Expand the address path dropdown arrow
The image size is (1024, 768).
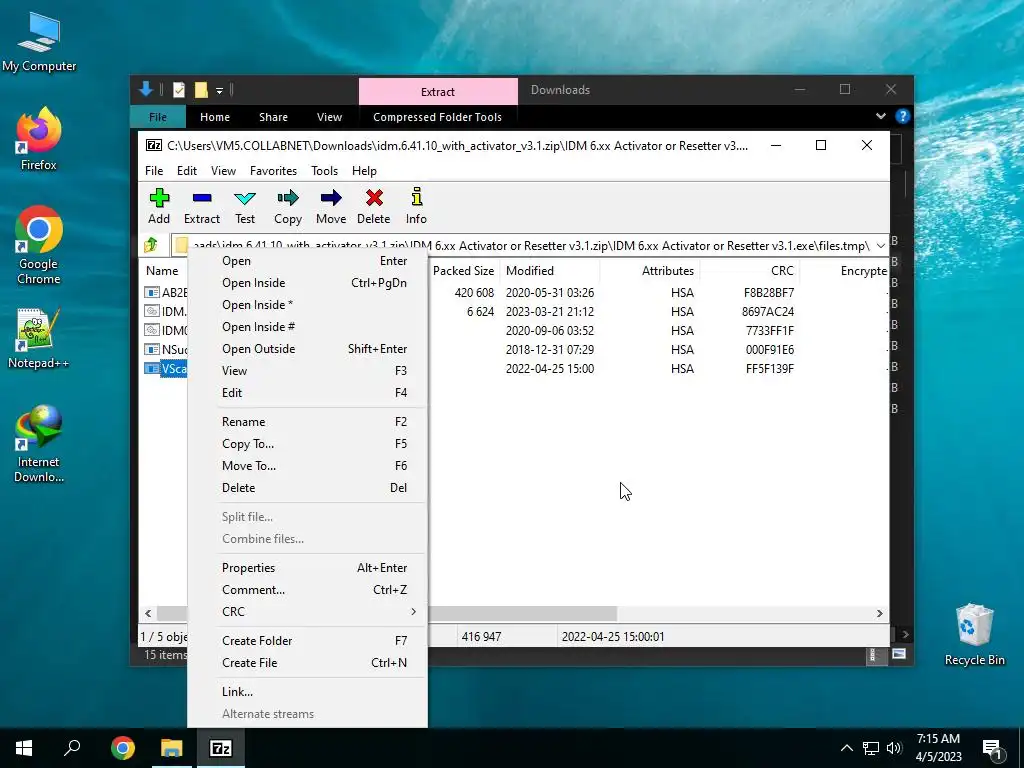pyautogui.click(x=880, y=246)
